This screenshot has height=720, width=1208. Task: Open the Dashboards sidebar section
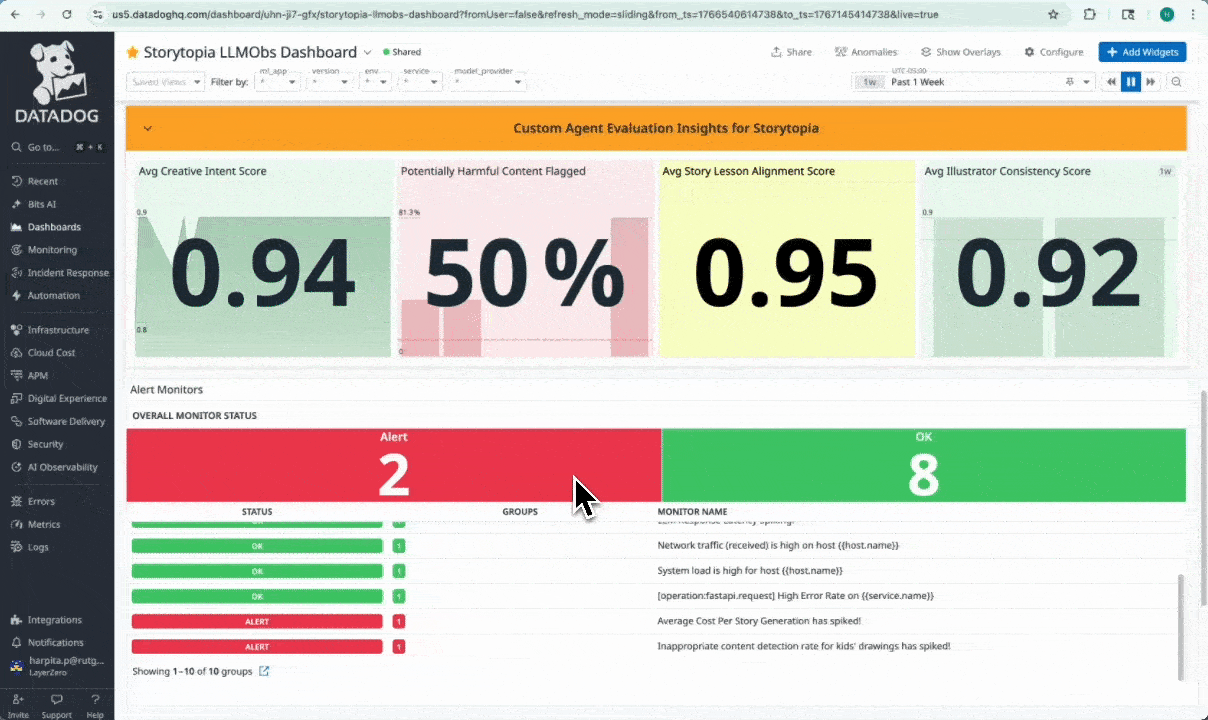(54, 227)
